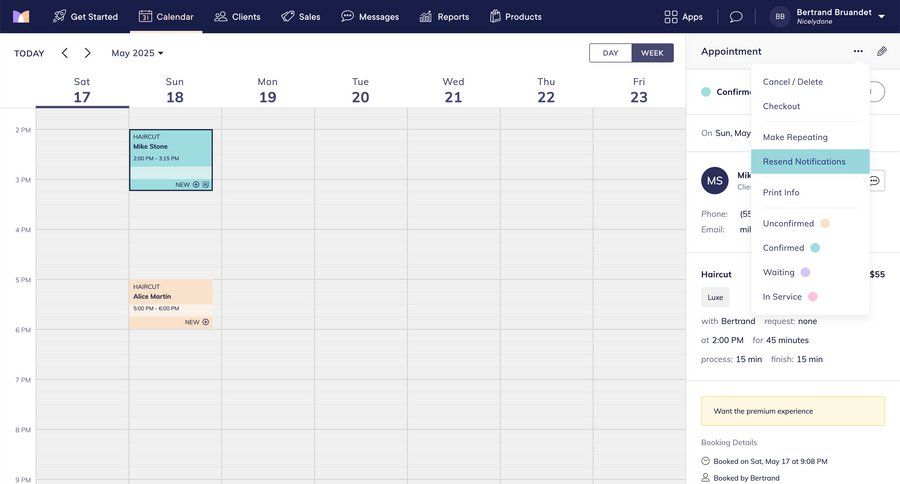This screenshot has width=900, height=484.
Task: Click the $55 price
Action: 877,274
